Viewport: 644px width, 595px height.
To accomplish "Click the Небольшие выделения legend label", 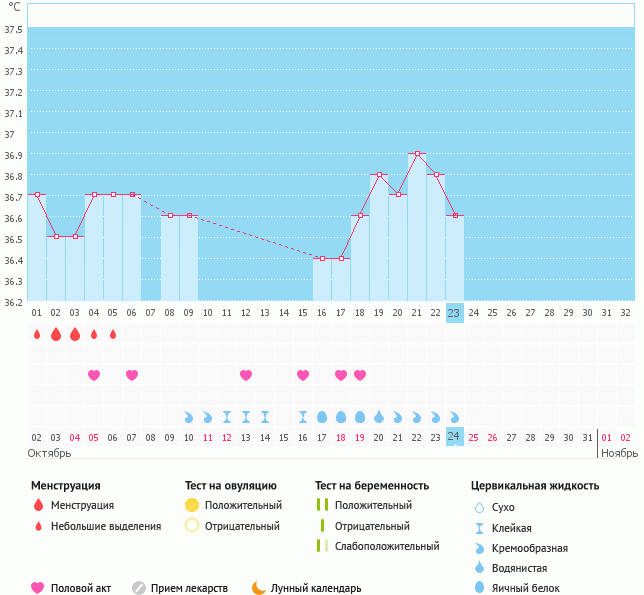I will pyautogui.click(x=105, y=526).
